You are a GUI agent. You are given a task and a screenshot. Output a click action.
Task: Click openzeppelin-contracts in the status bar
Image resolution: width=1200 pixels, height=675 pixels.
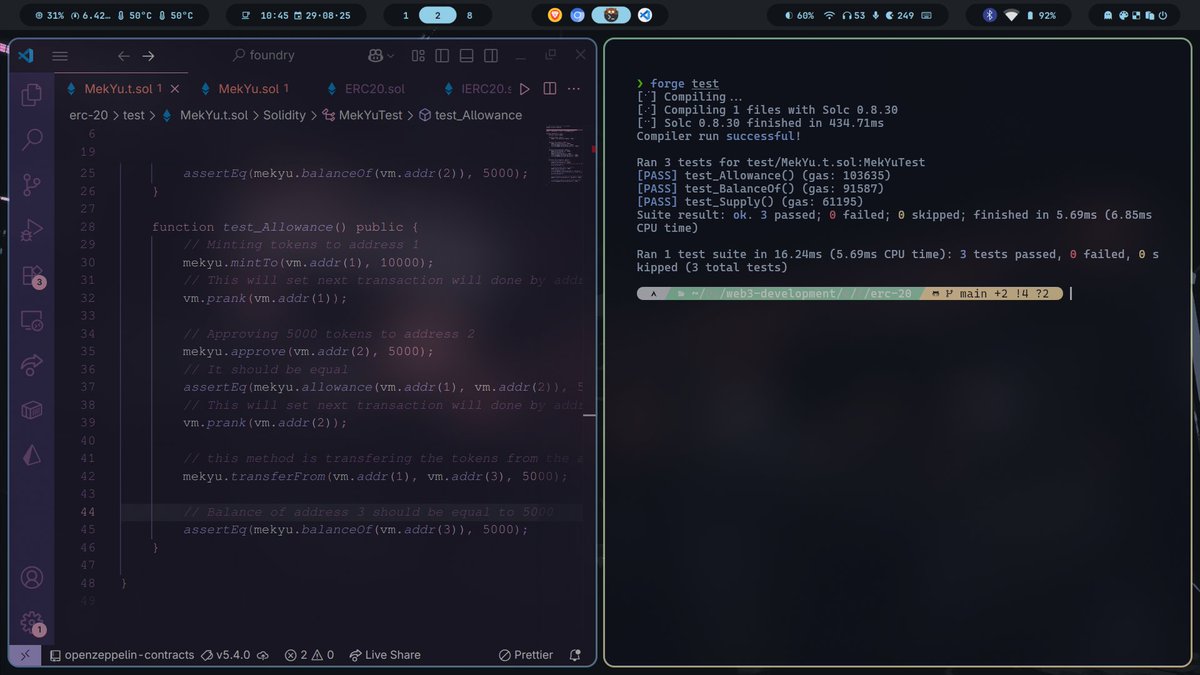click(121, 655)
